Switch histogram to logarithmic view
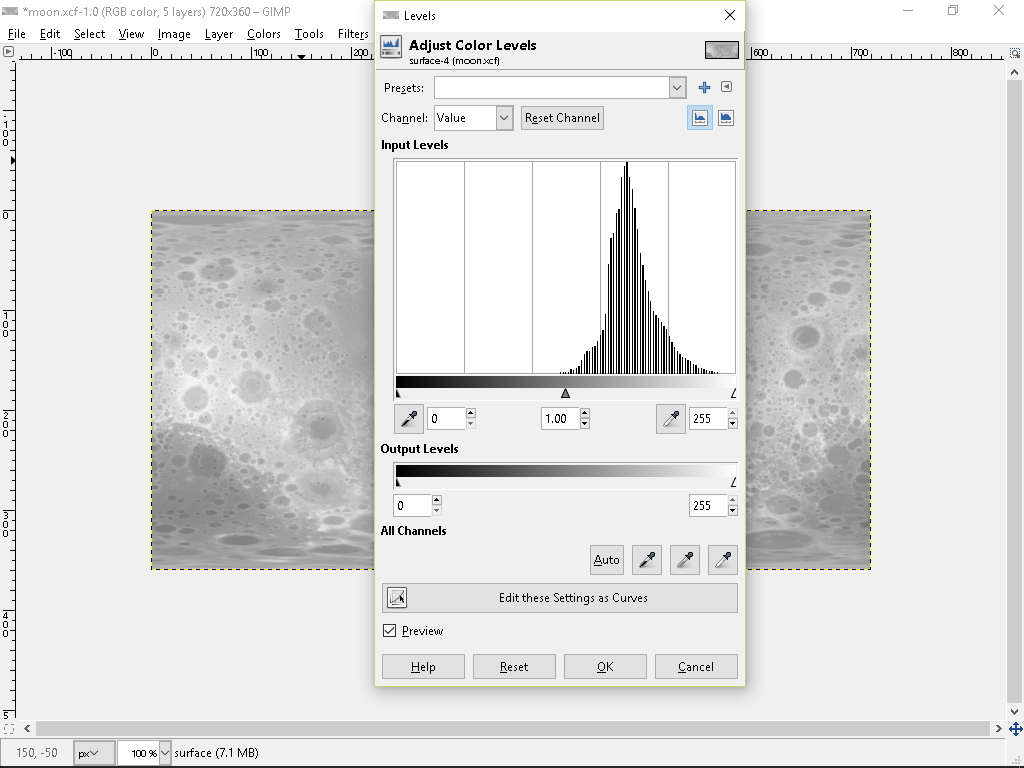This screenshot has height=768, width=1024. (725, 117)
